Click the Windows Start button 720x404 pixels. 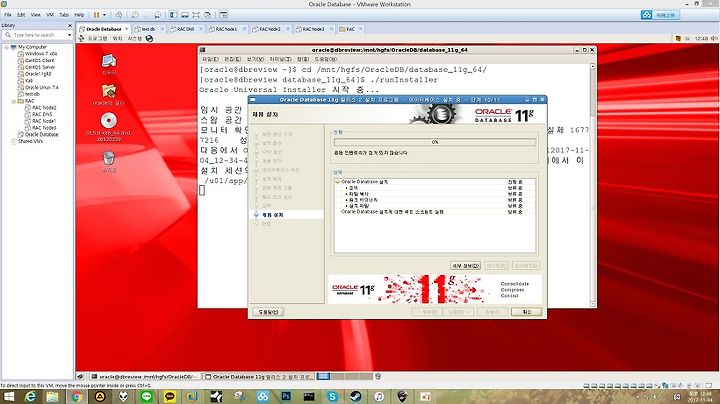pos(8,396)
